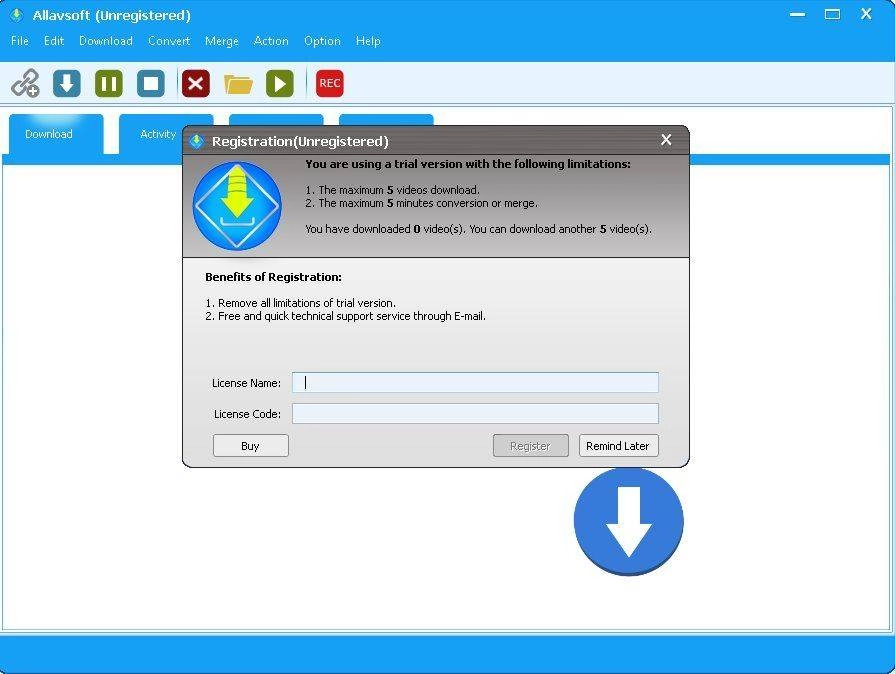This screenshot has height=674, width=895.
Task: Click 'Remove all limitations of trial version.' text
Action: pyautogui.click(x=307, y=303)
